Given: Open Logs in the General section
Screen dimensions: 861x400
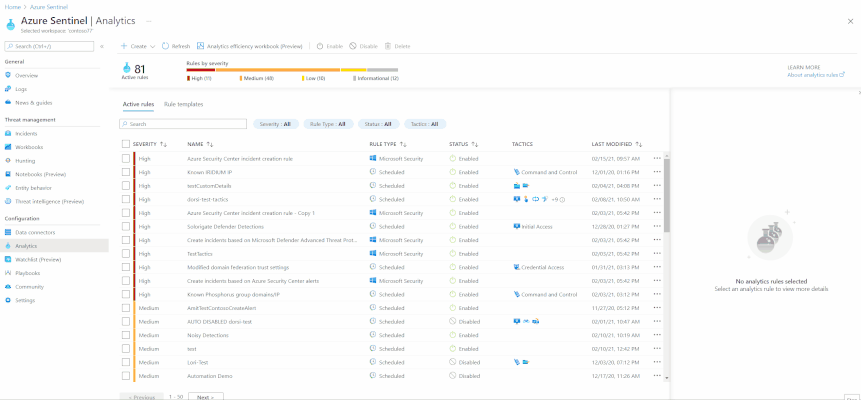Looking at the screenshot, I should 21,89.
